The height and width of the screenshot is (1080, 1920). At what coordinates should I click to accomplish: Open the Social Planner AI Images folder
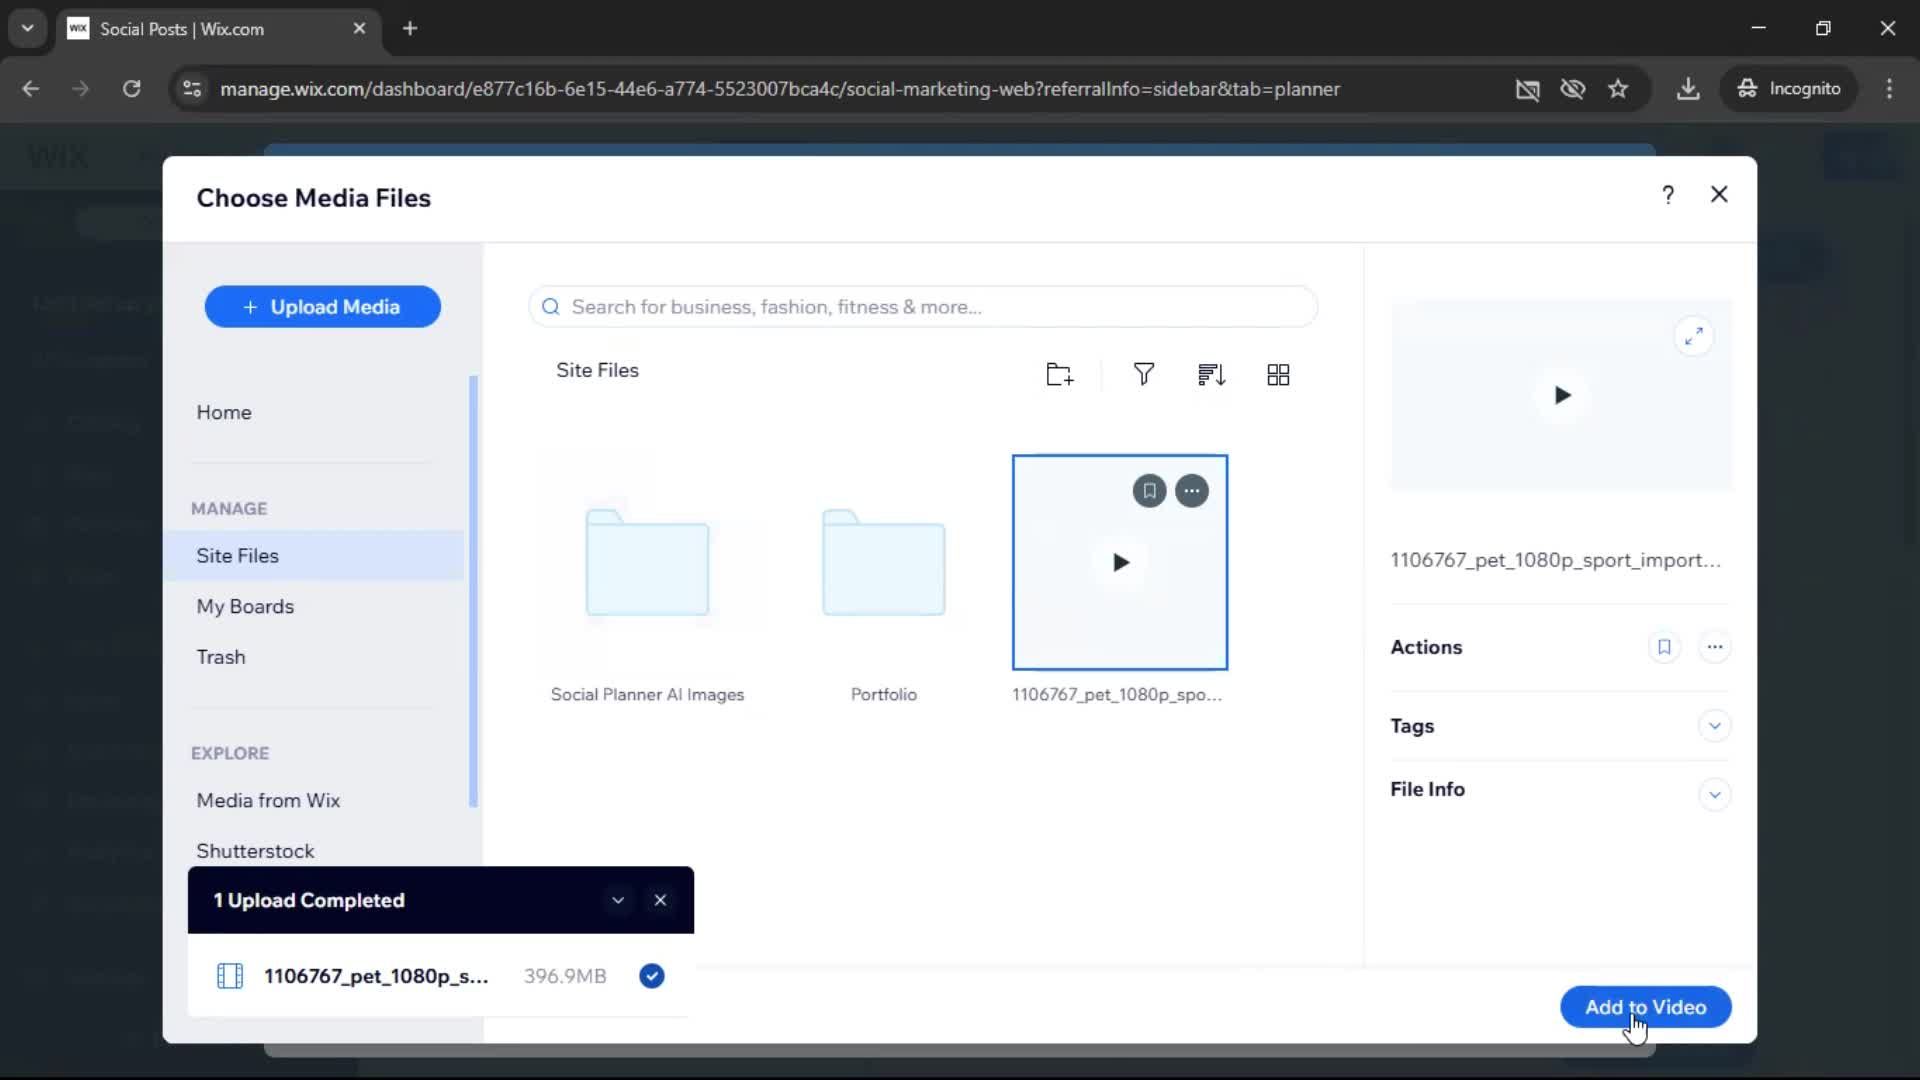pos(647,562)
